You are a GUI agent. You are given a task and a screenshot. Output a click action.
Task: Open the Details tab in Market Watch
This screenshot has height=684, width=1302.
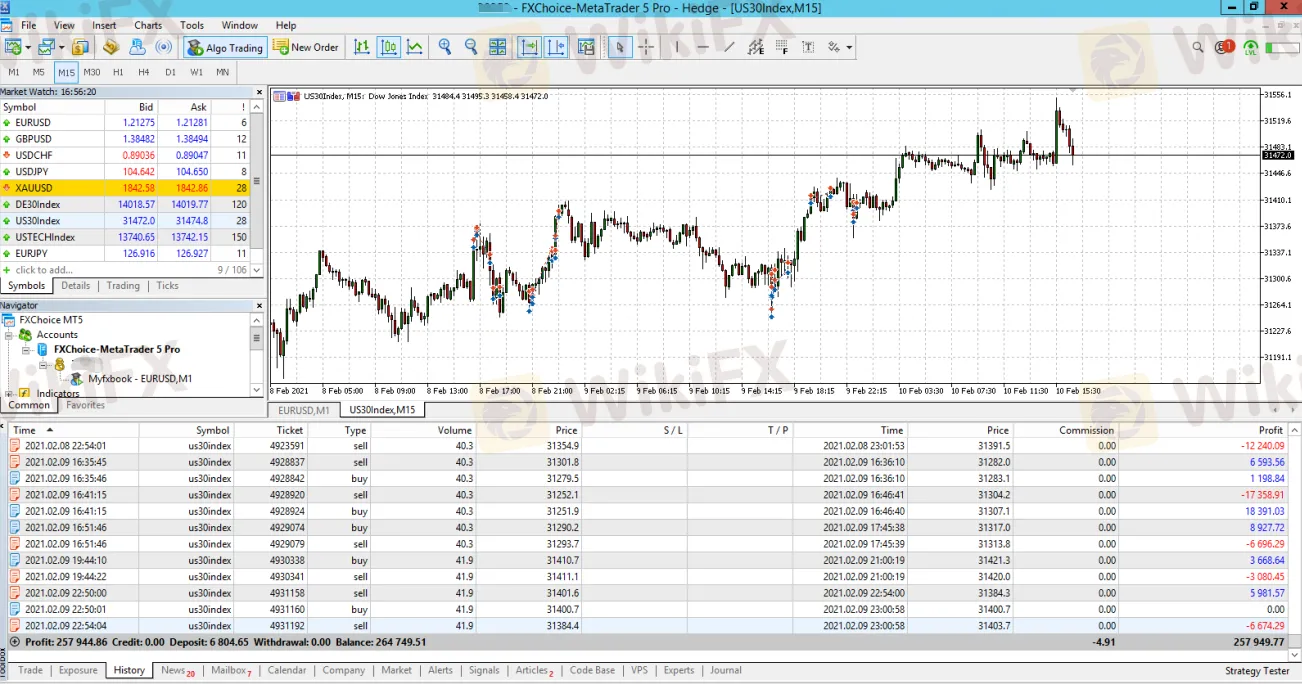tap(76, 286)
